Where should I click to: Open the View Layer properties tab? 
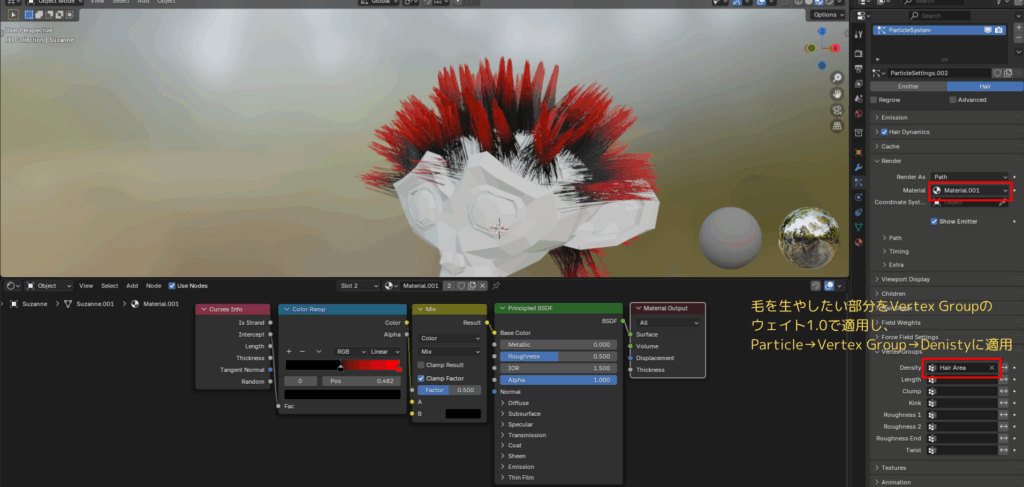pyautogui.click(x=859, y=84)
